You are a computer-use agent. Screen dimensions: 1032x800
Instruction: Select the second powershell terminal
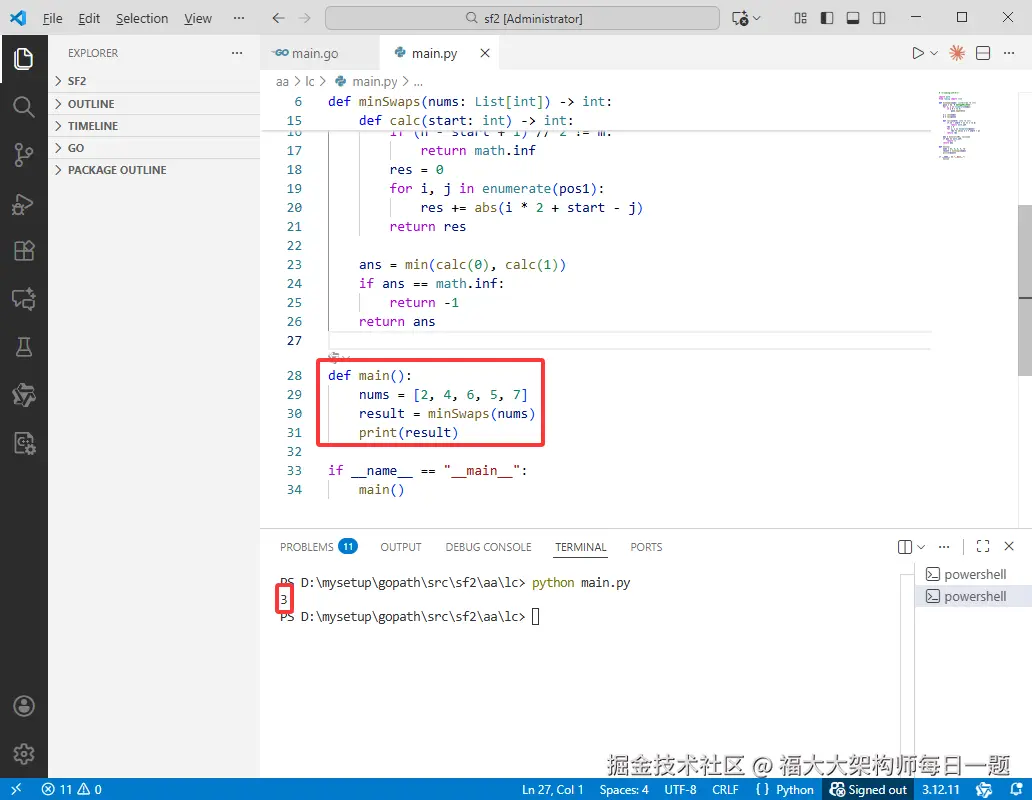point(973,596)
